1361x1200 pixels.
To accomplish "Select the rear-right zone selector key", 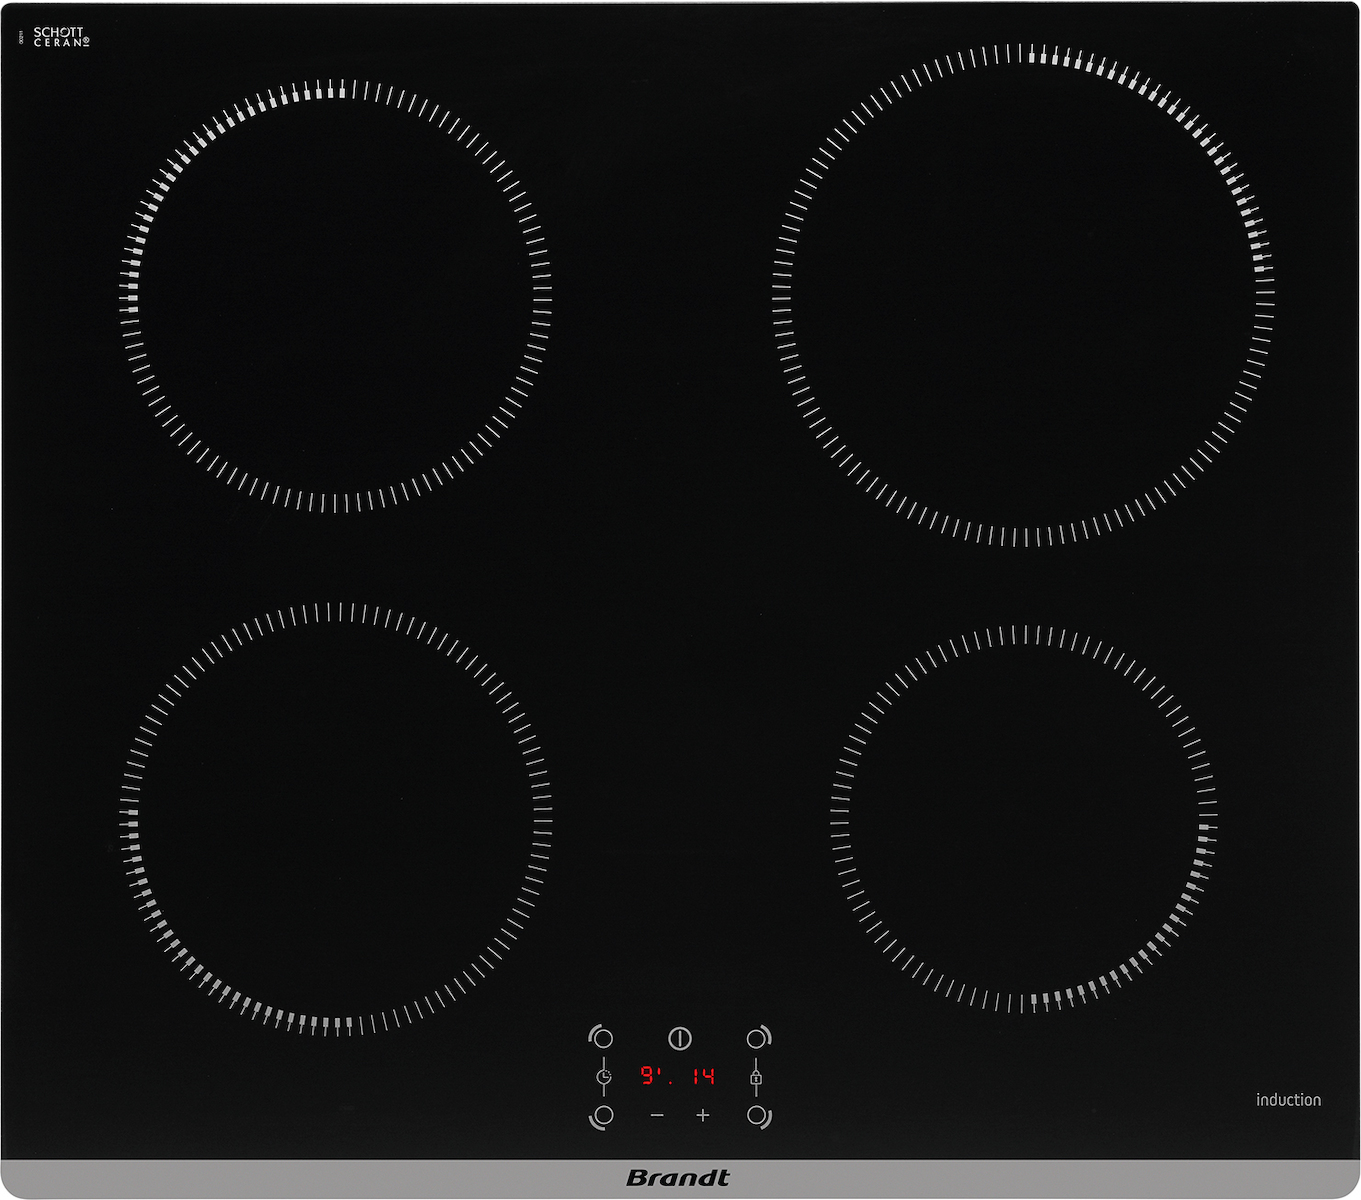I will [x=758, y=1038].
